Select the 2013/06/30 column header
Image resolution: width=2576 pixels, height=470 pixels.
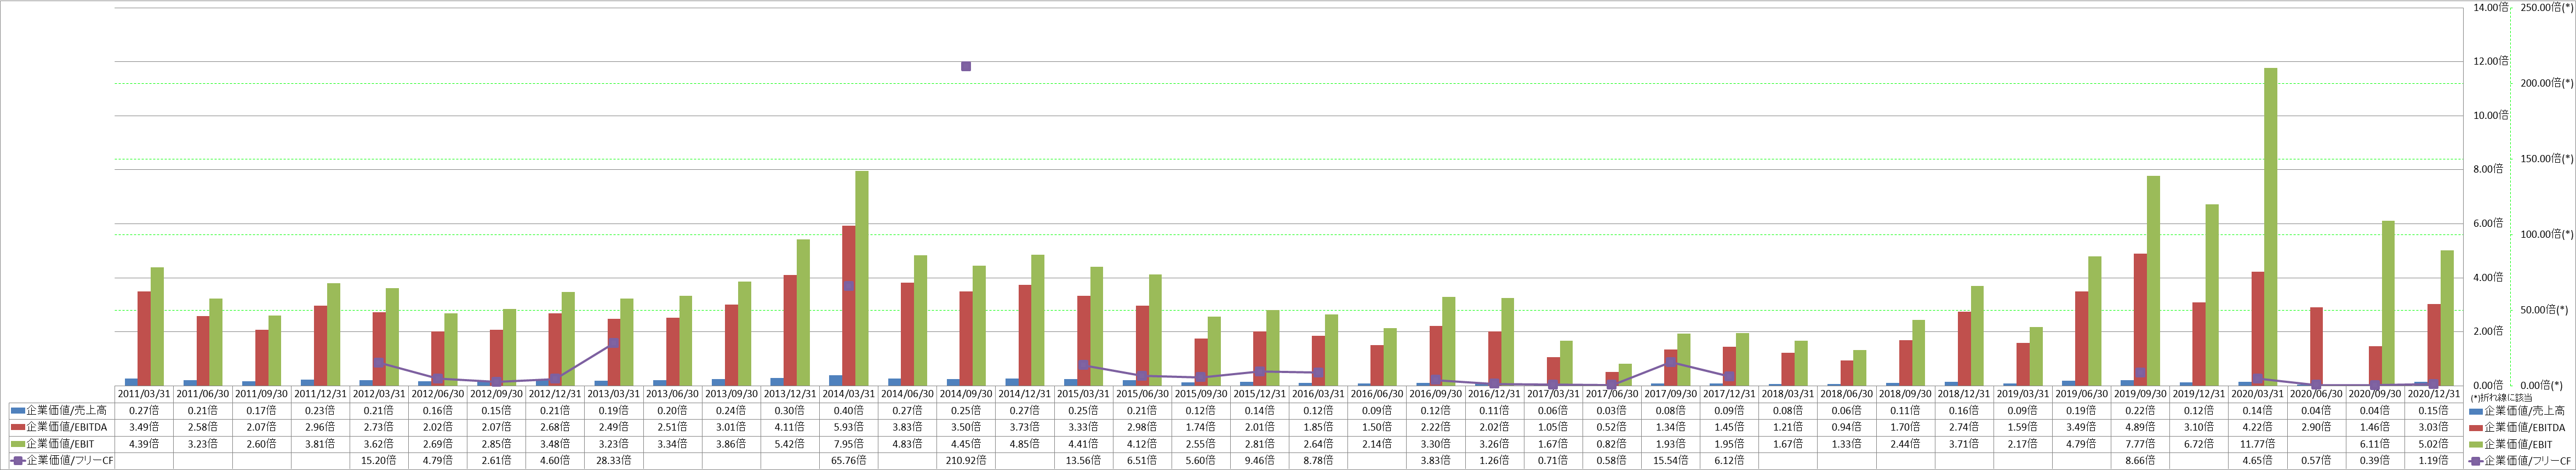point(673,394)
